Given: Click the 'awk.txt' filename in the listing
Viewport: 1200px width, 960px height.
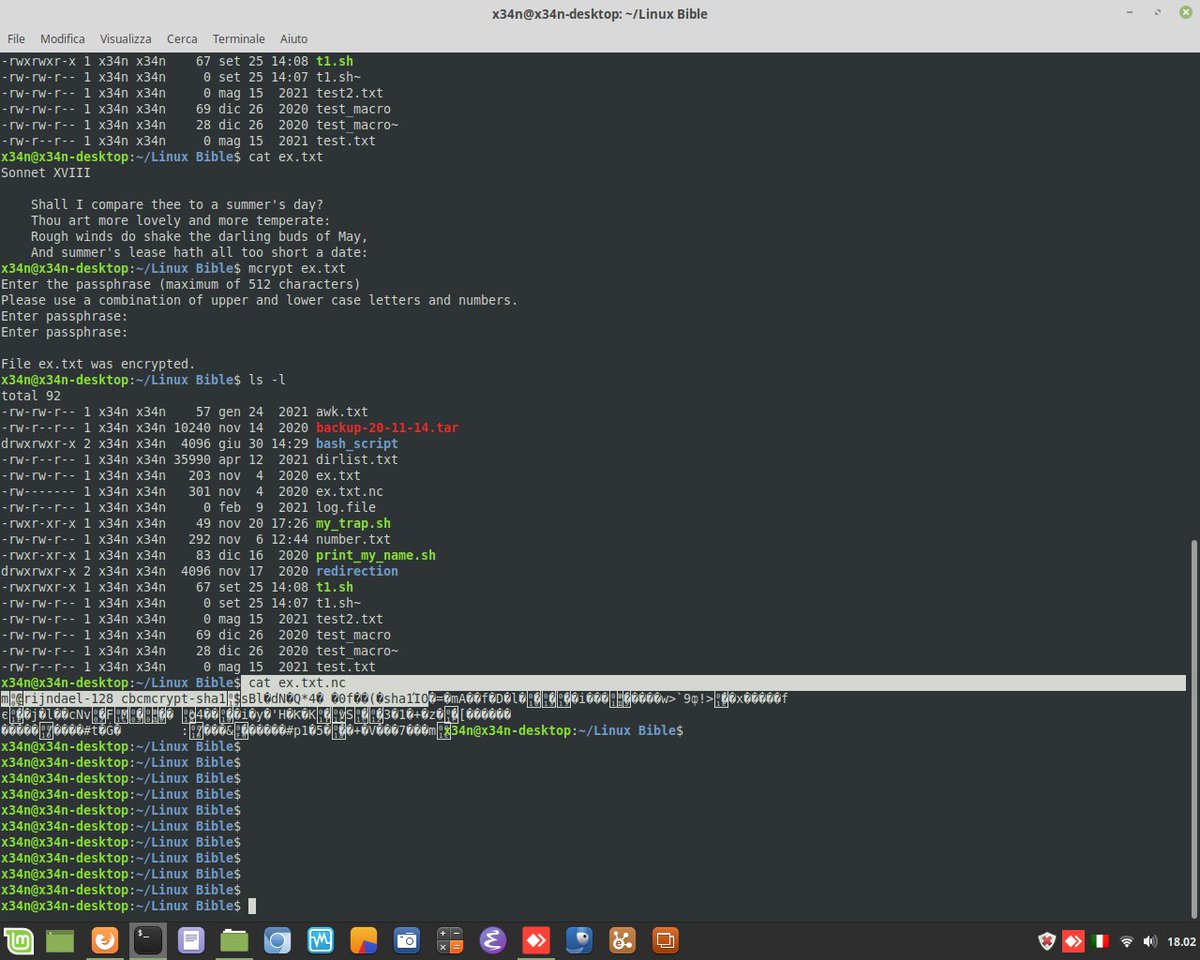Looking at the screenshot, I should click(342, 412).
